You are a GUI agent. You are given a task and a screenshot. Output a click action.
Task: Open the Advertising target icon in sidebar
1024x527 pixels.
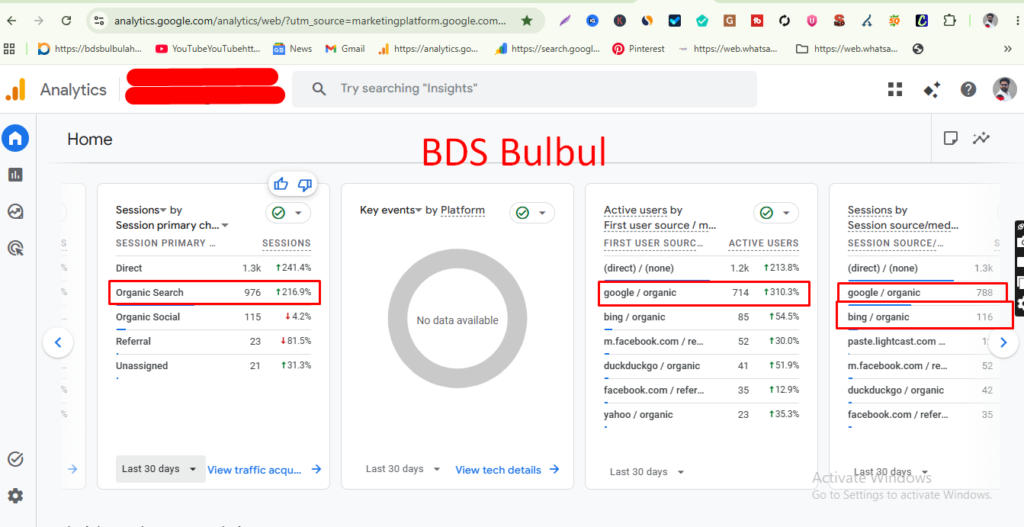15,248
